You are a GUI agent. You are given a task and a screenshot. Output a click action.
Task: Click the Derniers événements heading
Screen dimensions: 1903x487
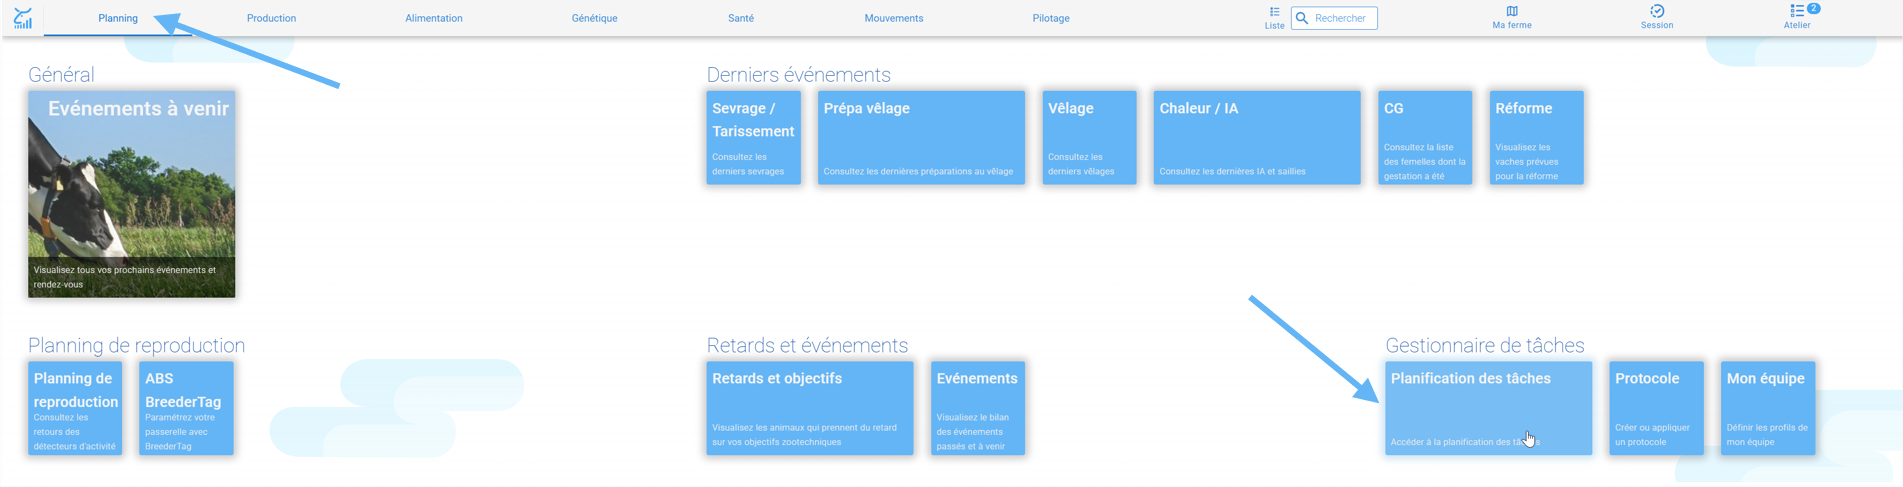pos(798,75)
